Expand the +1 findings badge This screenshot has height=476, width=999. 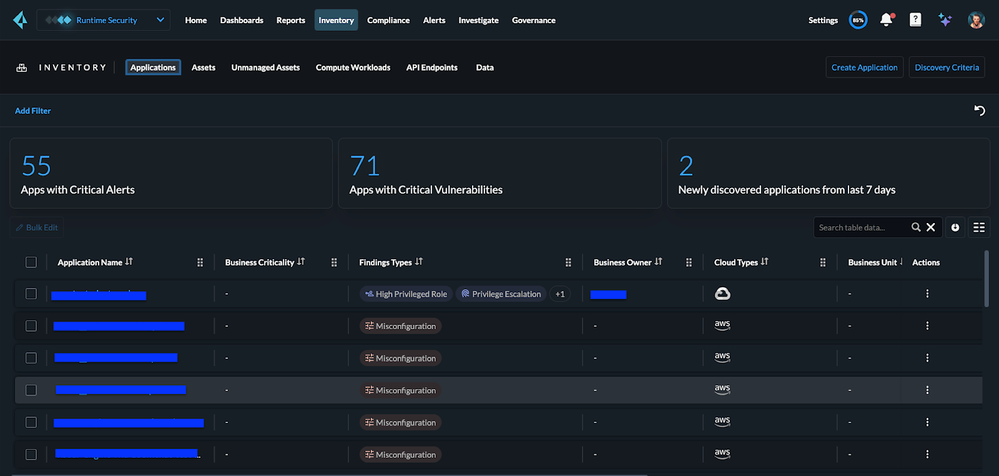(560, 294)
